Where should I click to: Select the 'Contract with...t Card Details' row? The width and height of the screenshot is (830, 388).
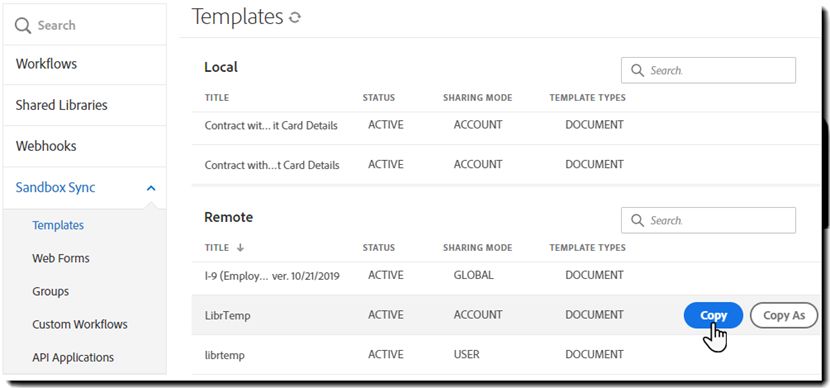pos(506,165)
